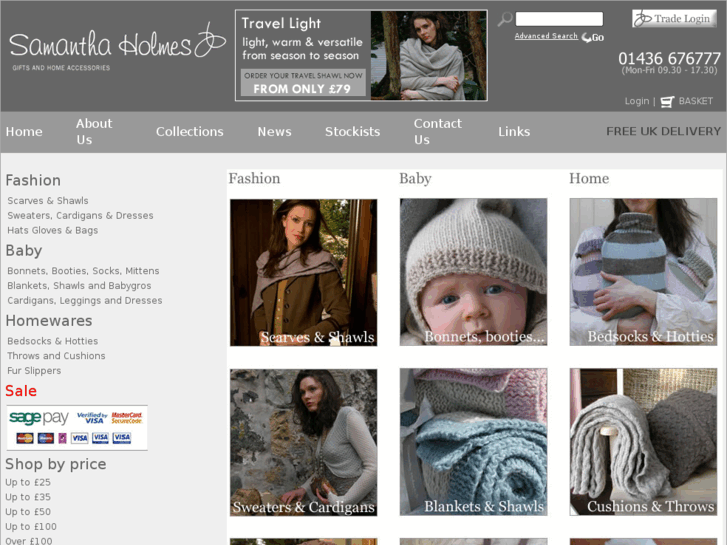Open Blankets, Shawls and Babygros link
The height and width of the screenshot is (545, 727).
pos(79,286)
